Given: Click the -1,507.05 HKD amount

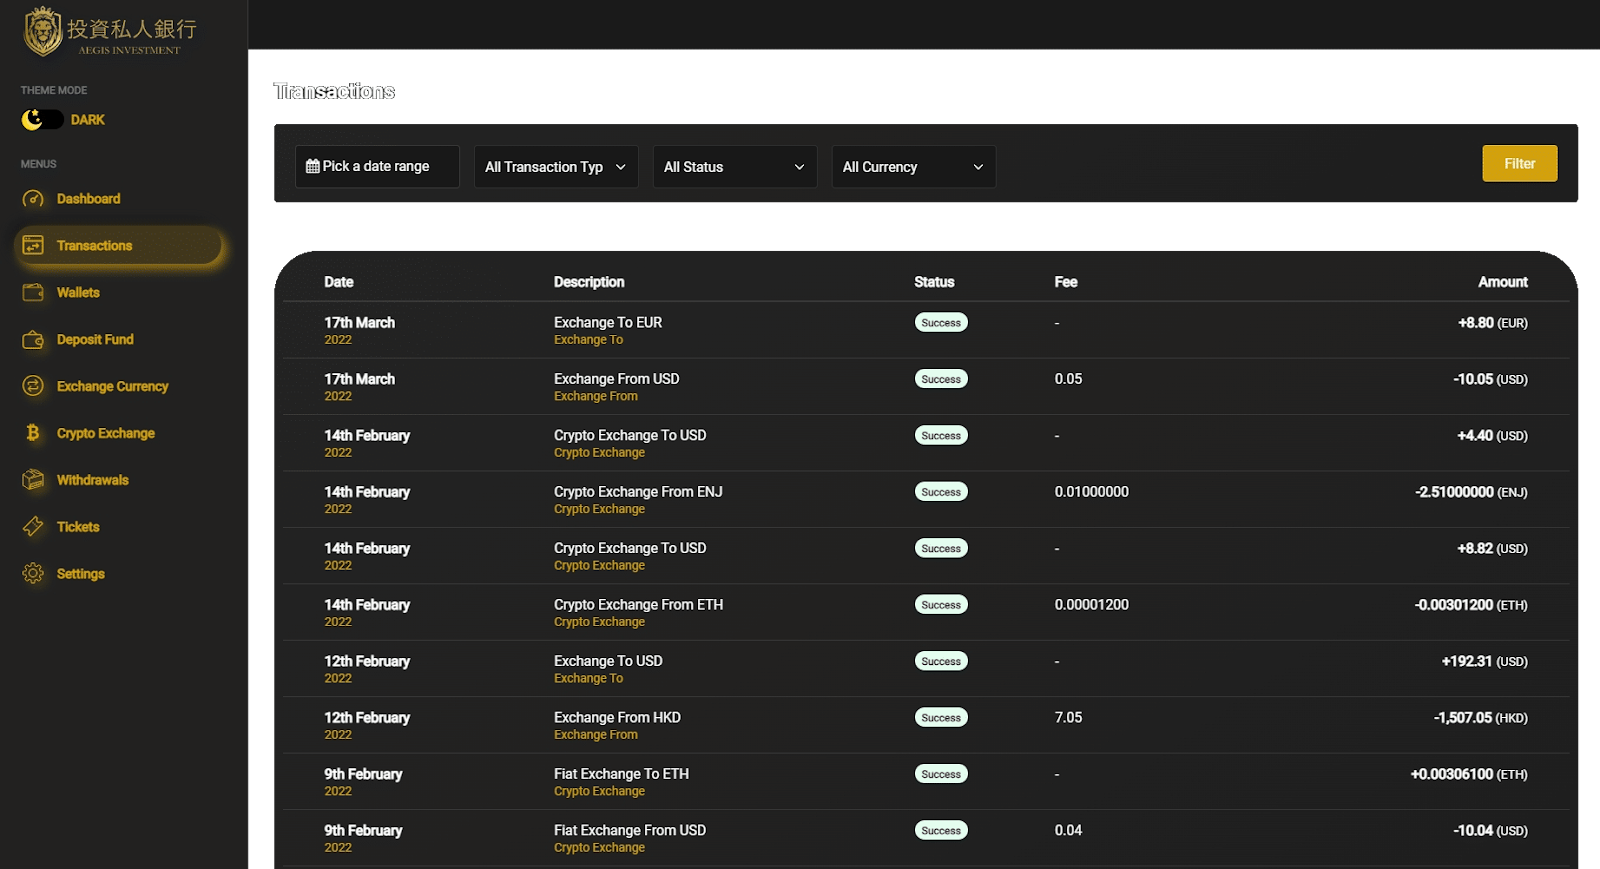Looking at the screenshot, I should coord(1481,718).
